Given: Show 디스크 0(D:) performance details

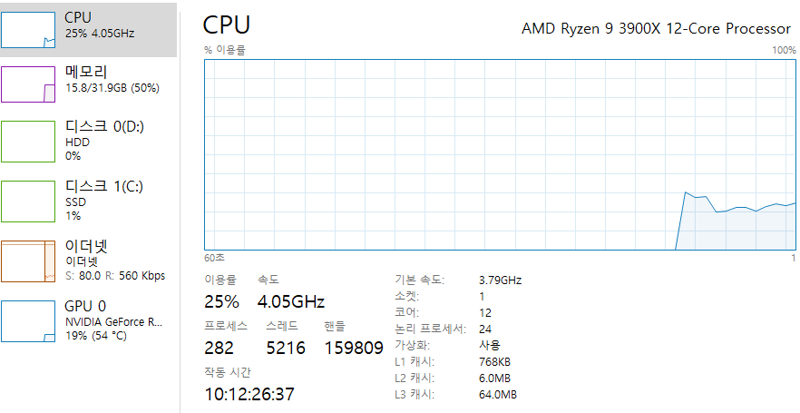Looking at the screenshot, I should (x=89, y=142).
